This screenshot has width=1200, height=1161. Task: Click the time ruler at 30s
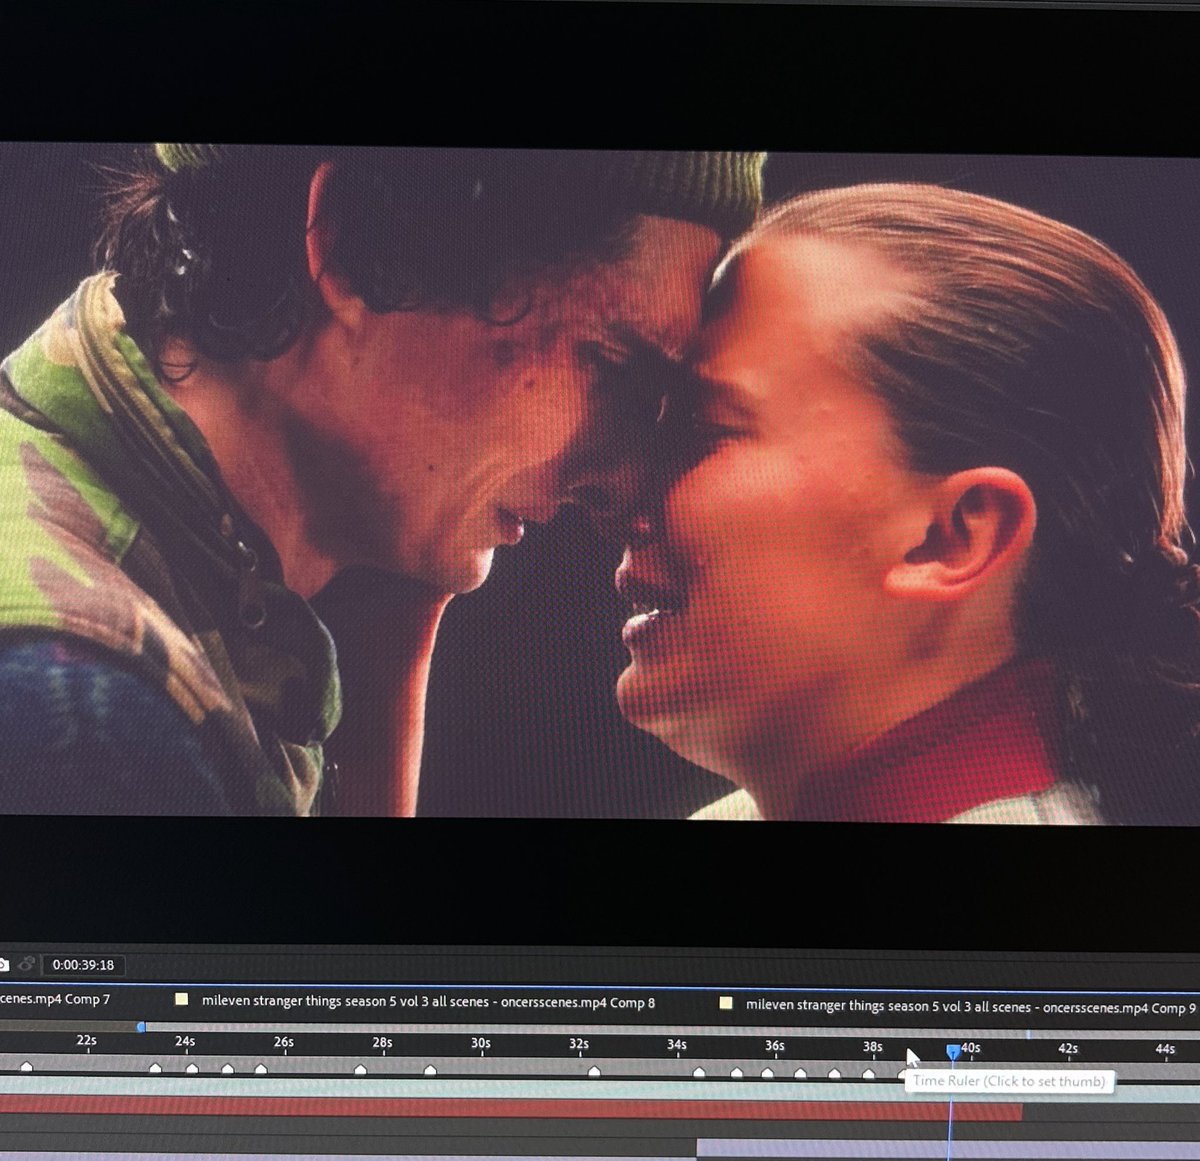tap(481, 1043)
